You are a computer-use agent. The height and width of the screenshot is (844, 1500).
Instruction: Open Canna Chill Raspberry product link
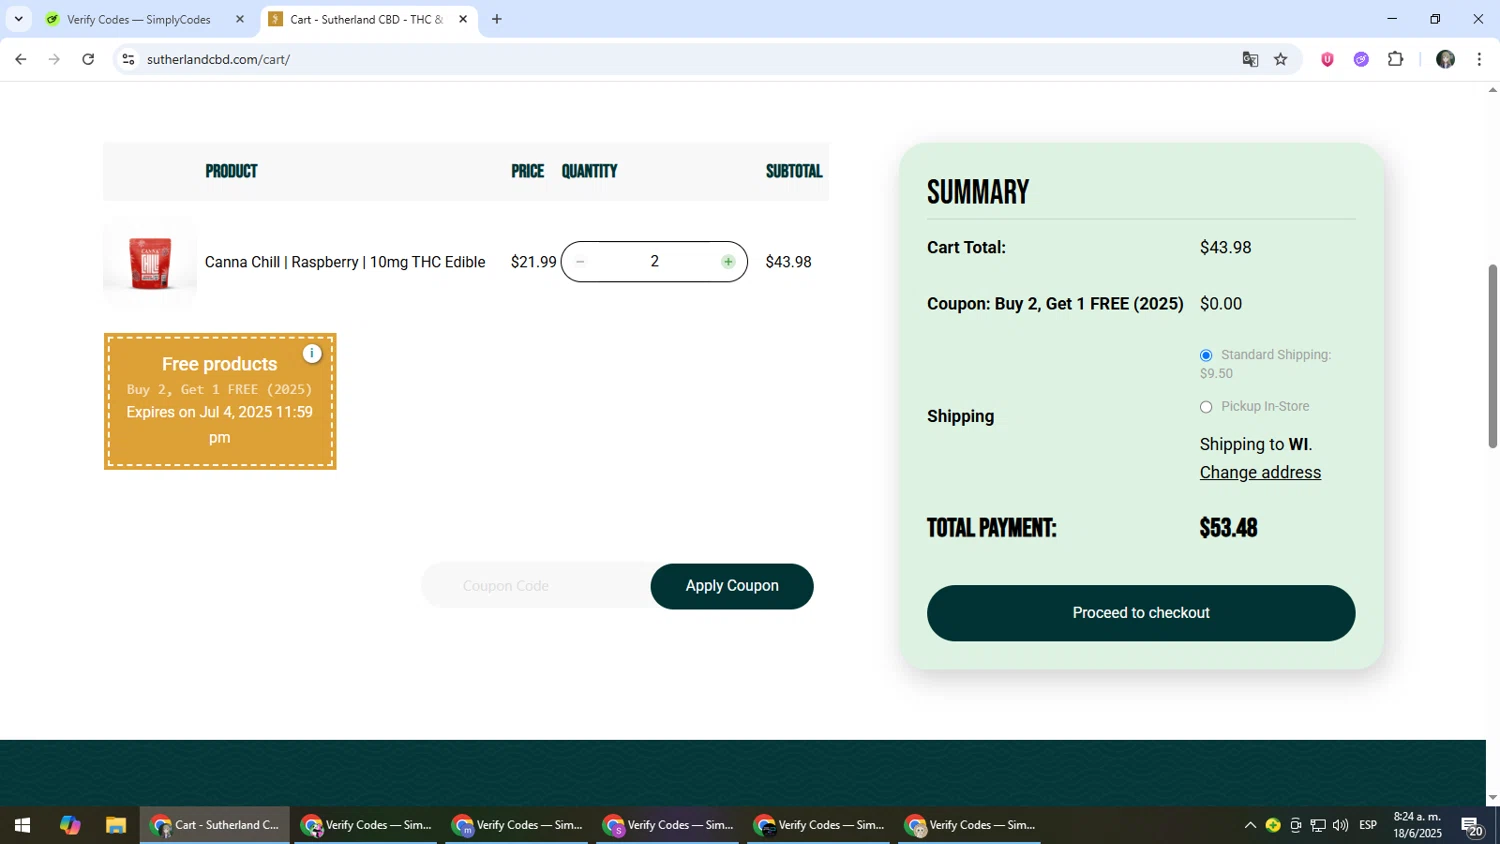point(345,262)
